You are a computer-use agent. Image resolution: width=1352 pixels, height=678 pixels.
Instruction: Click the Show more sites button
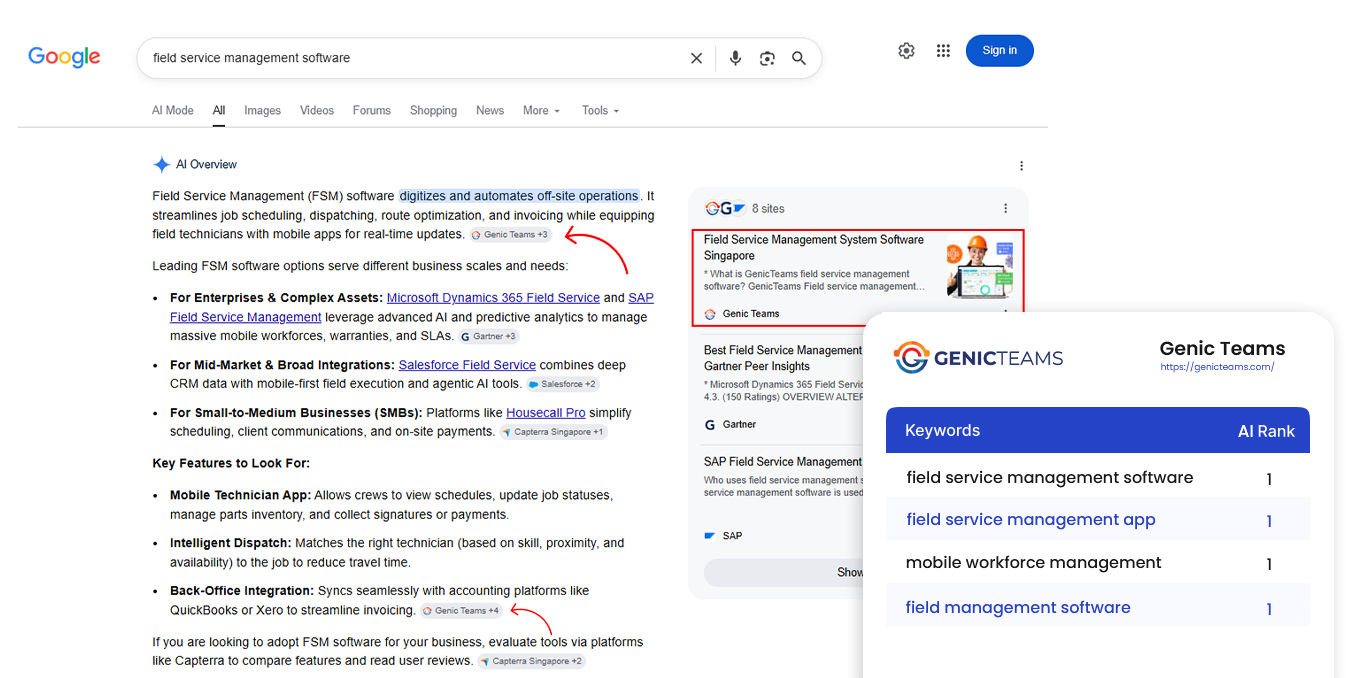point(784,573)
